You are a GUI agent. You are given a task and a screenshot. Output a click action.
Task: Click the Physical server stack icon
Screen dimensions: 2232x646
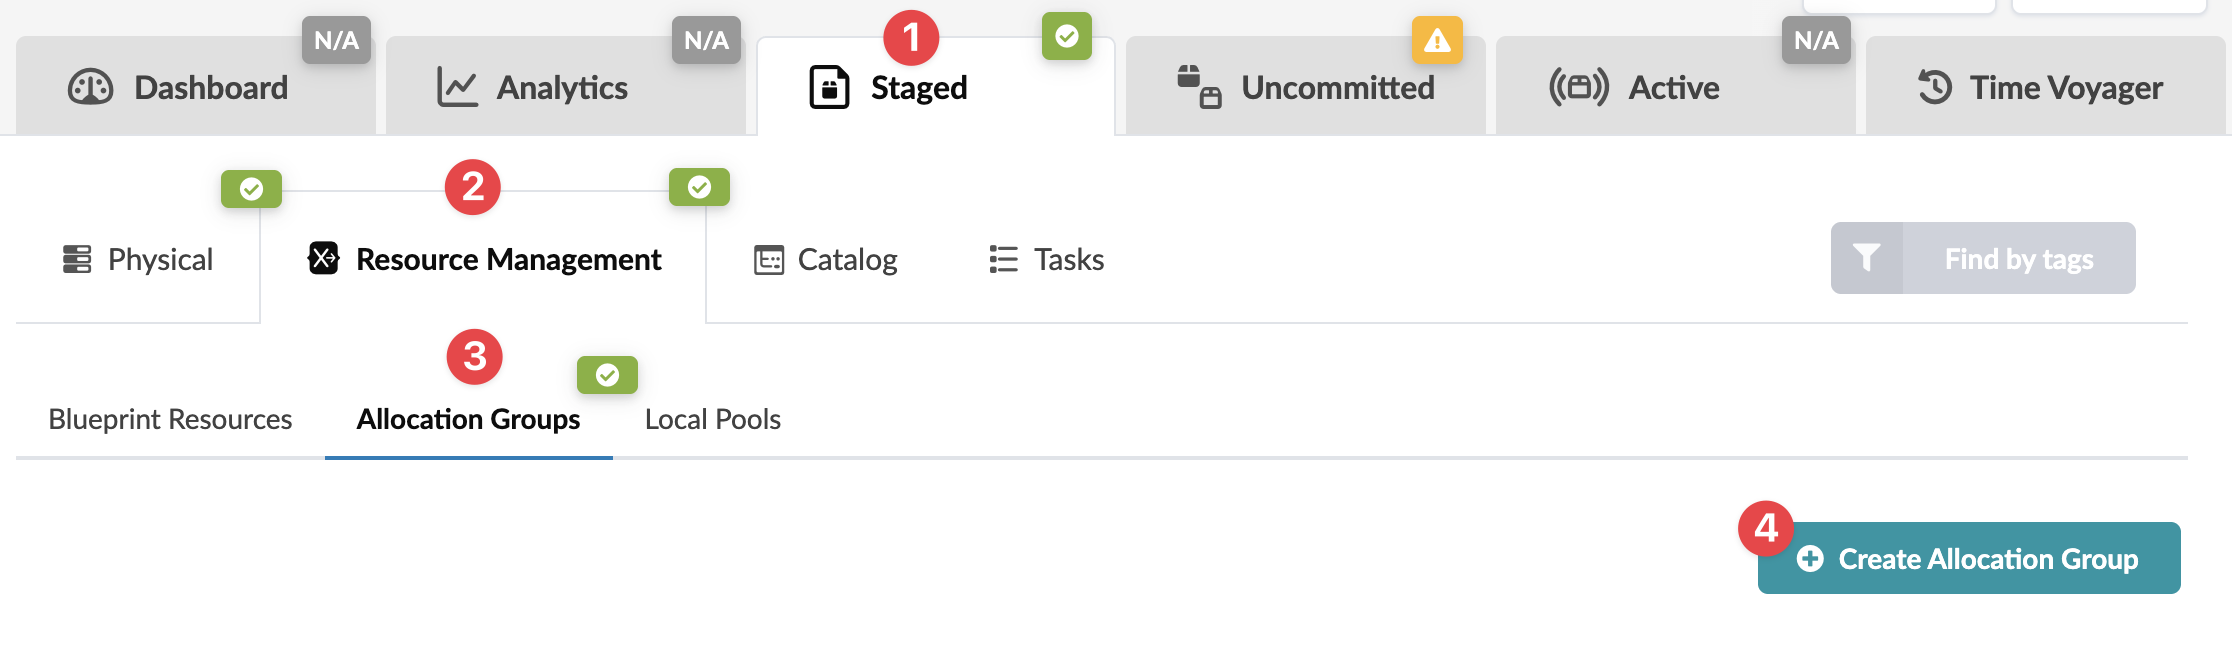pyautogui.click(x=77, y=259)
